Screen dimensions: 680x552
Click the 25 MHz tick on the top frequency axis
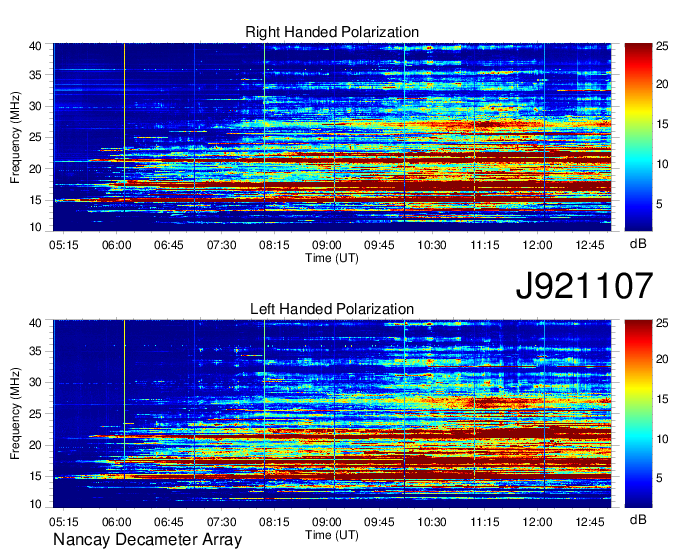point(35,137)
